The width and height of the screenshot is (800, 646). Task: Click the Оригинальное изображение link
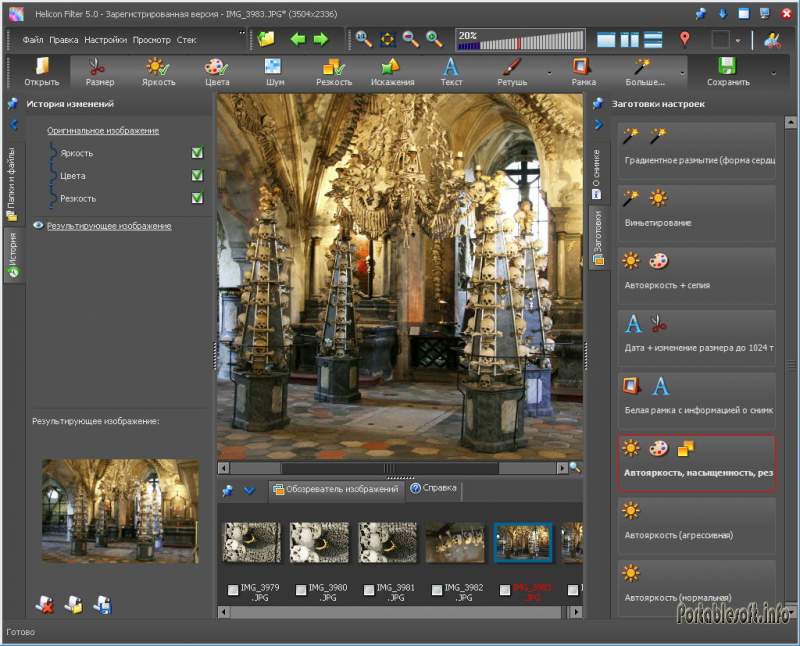click(103, 130)
